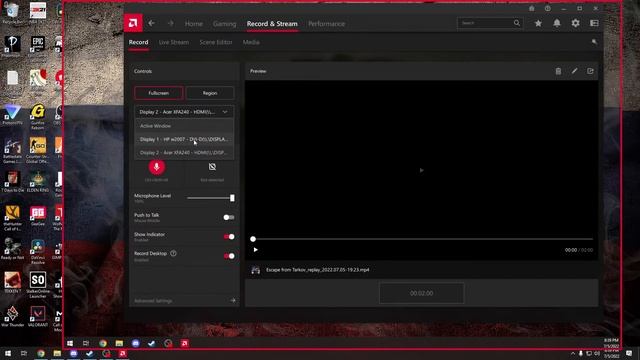Open StalkerOnline Launcher desktop shortcut

point(38,285)
